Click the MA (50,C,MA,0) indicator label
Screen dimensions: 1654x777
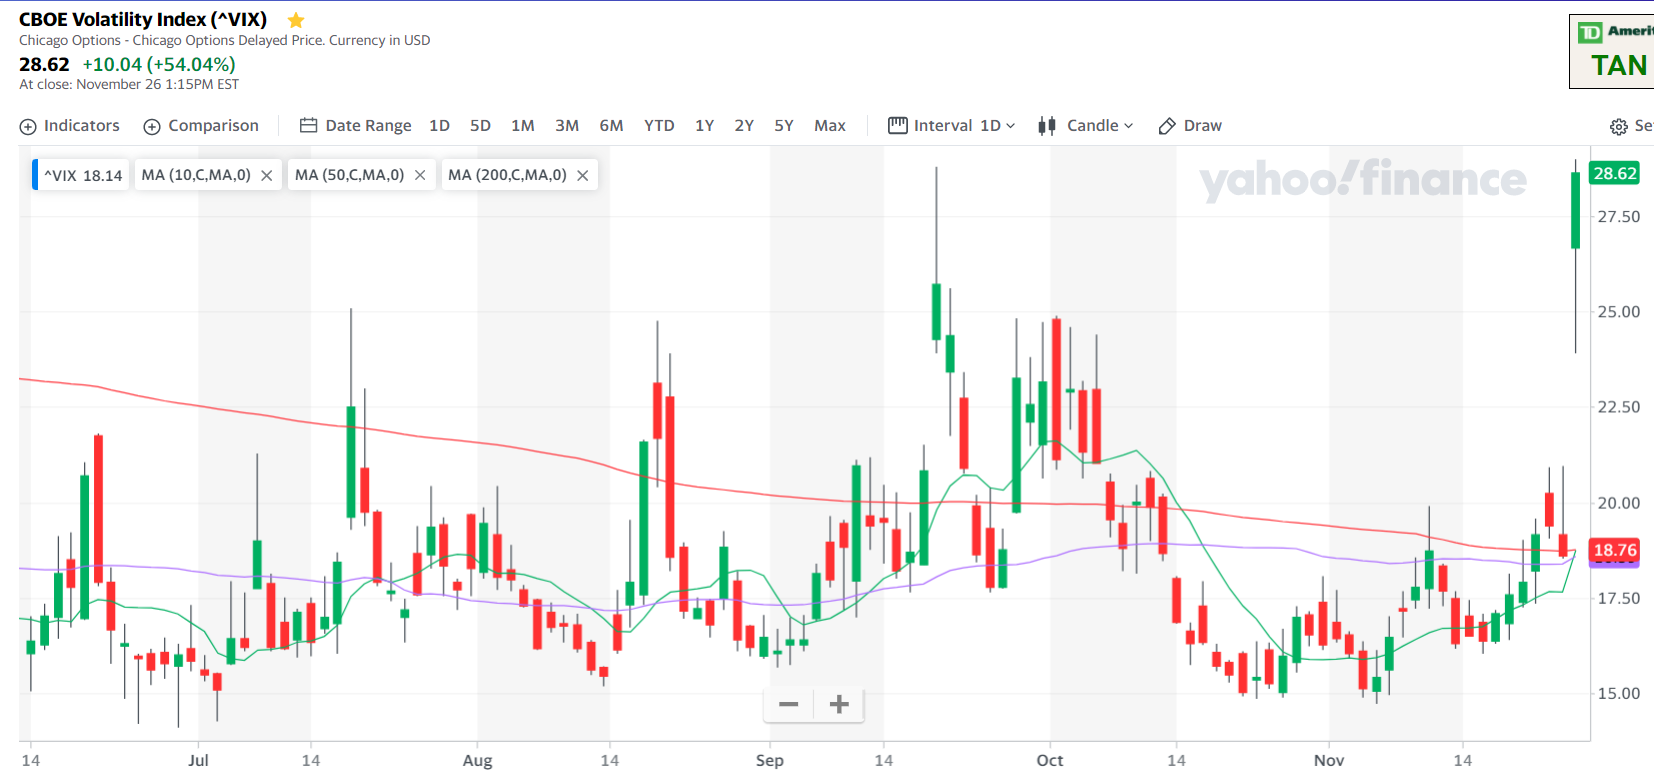click(x=350, y=175)
